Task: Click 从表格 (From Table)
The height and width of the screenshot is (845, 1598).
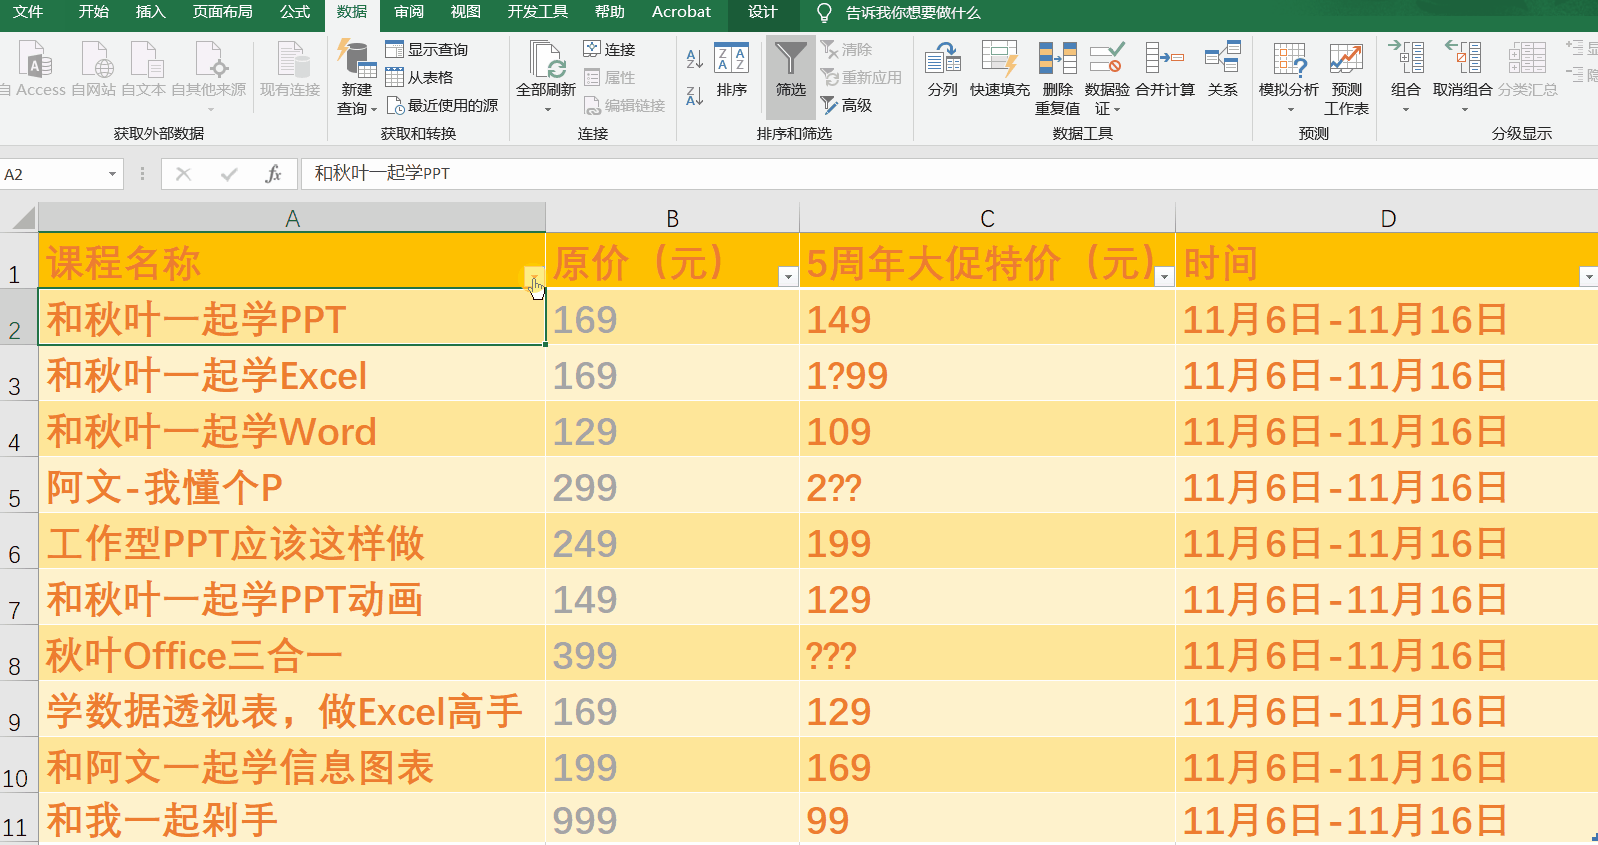Action: (419, 77)
